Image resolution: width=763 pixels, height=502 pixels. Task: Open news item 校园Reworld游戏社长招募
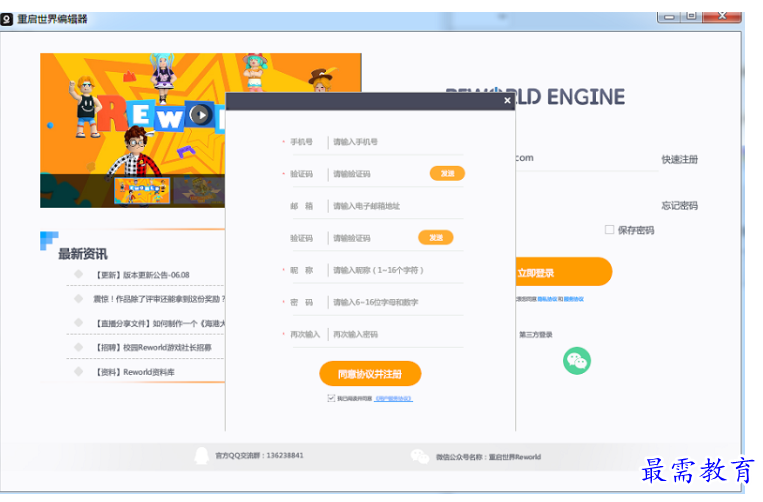tap(153, 348)
